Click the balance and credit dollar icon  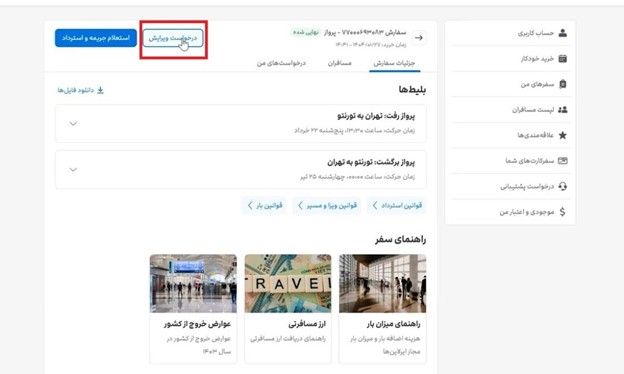(562, 212)
